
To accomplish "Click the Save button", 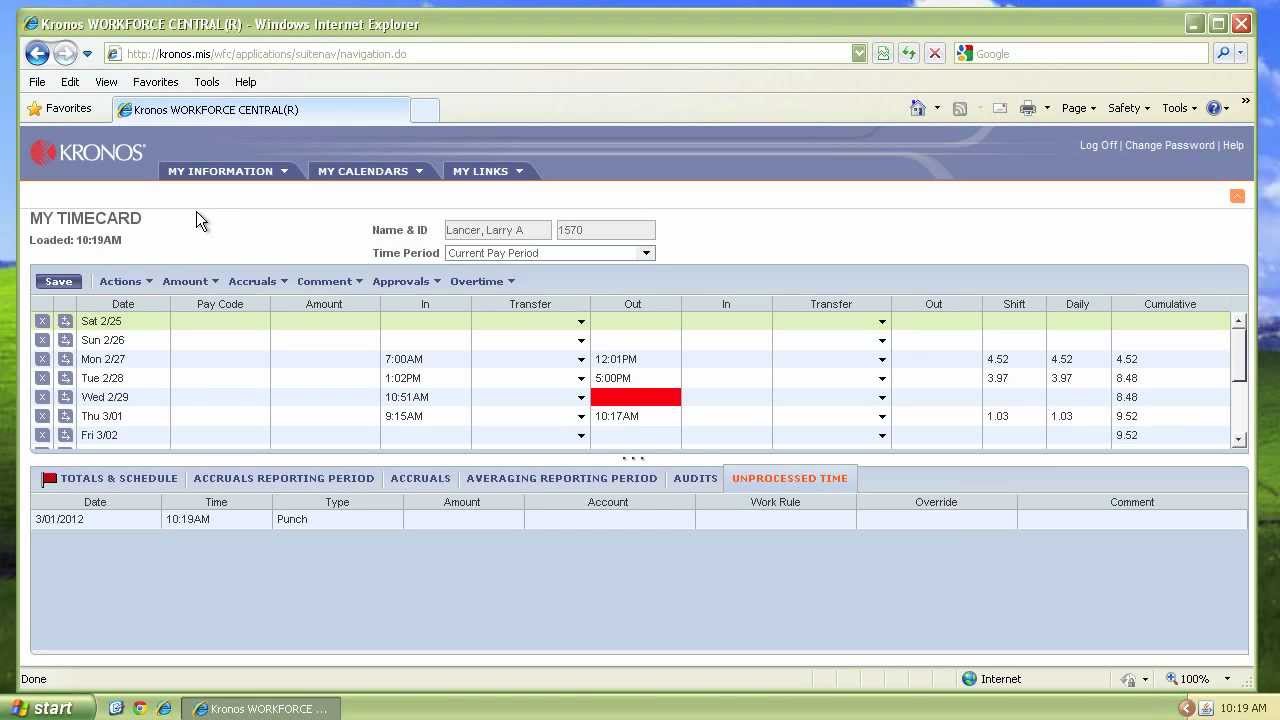I will pyautogui.click(x=58, y=281).
